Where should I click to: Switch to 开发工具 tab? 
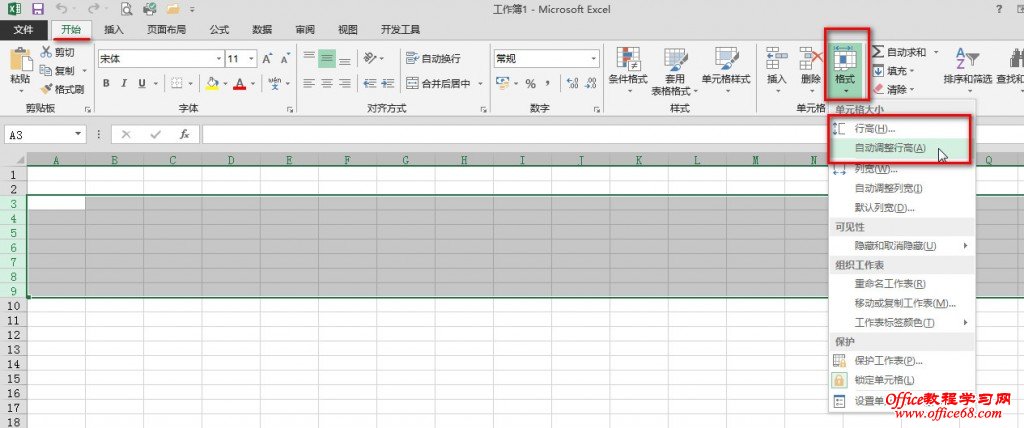tap(400, 29)
